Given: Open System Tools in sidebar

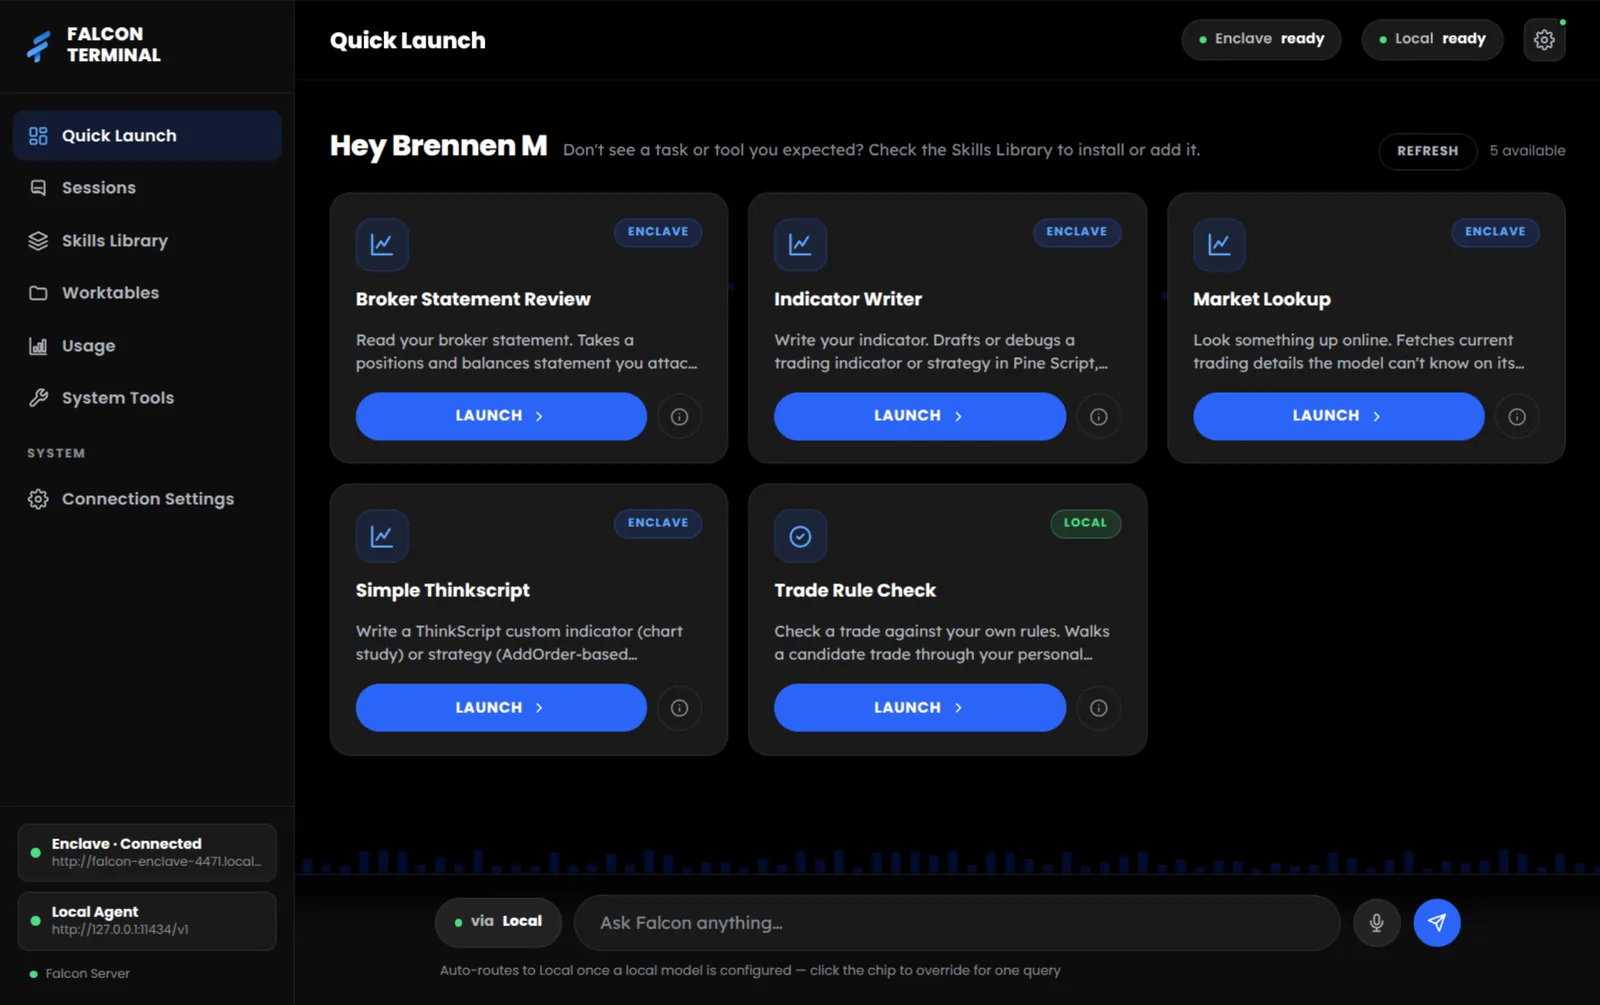Looking at the screenshot, I should coord(147,398).
